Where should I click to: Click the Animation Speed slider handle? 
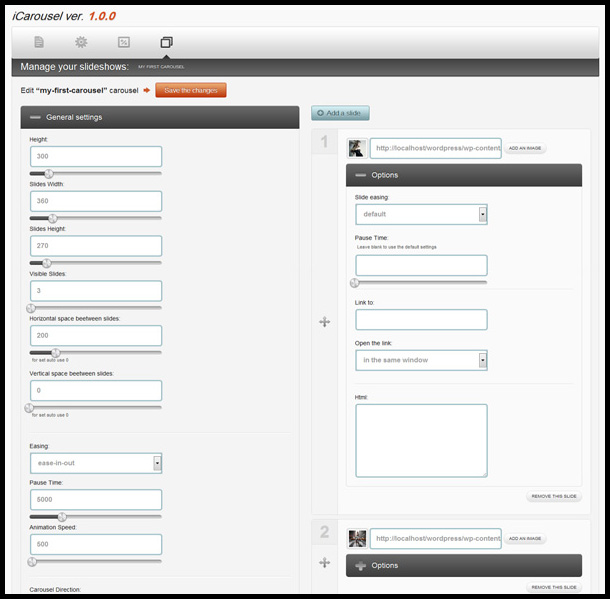[x=32, y=561]
